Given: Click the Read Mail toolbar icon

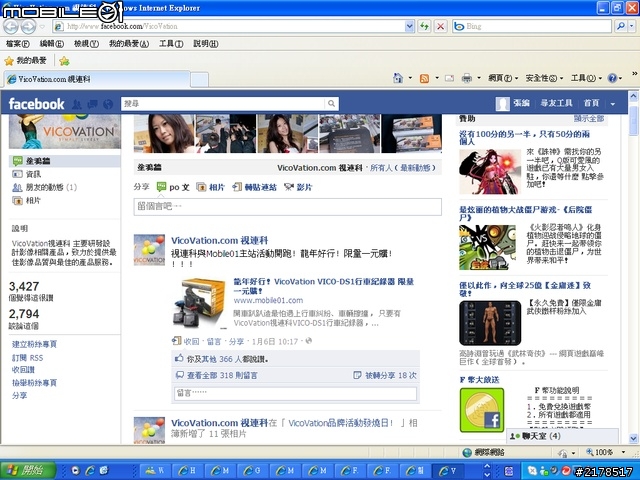Looking at the screenshot, I should tap(449, 78).
